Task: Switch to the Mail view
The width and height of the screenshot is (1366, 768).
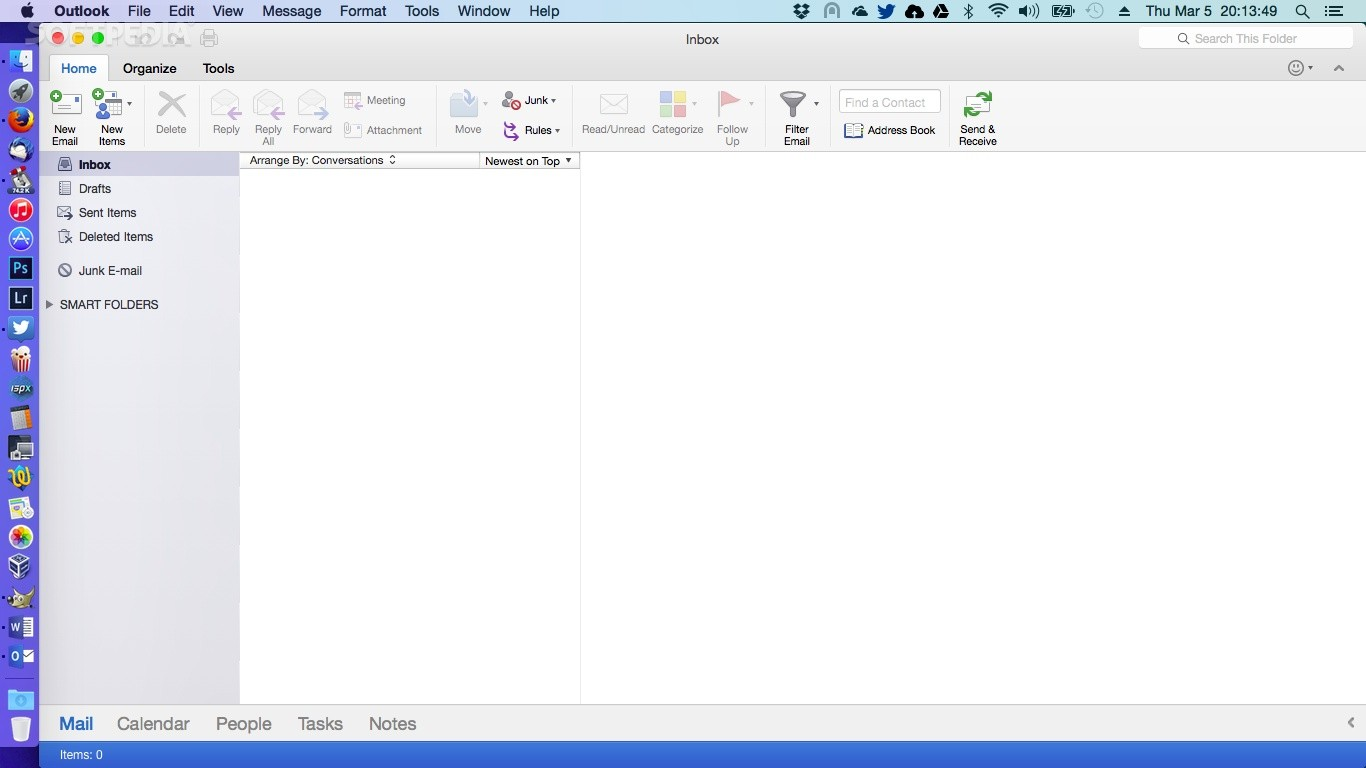Action: [76, 723]
